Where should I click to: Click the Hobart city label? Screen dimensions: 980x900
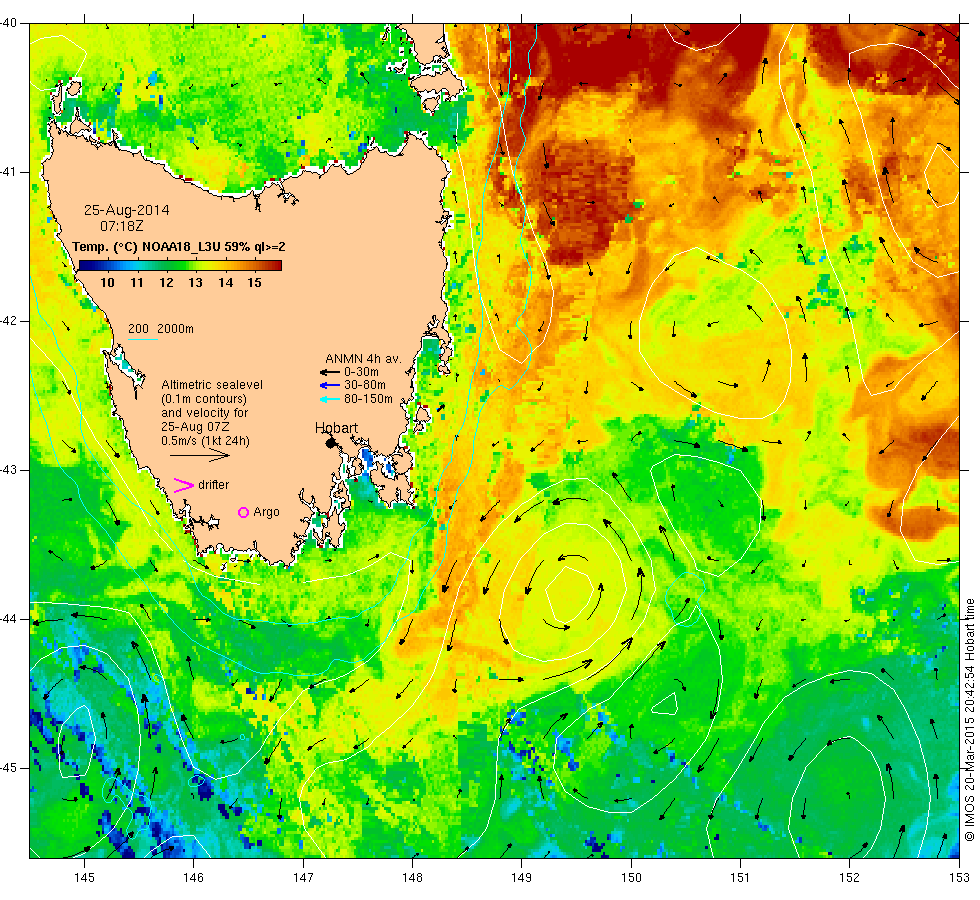click(336, 428)
